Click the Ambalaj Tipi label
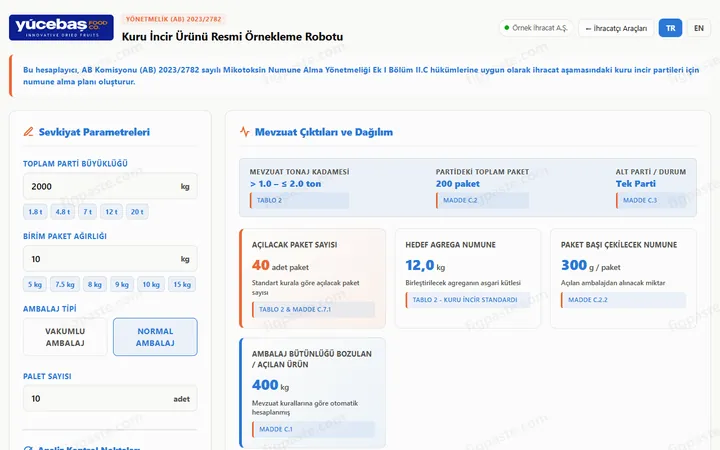 [x=50, y=309]
